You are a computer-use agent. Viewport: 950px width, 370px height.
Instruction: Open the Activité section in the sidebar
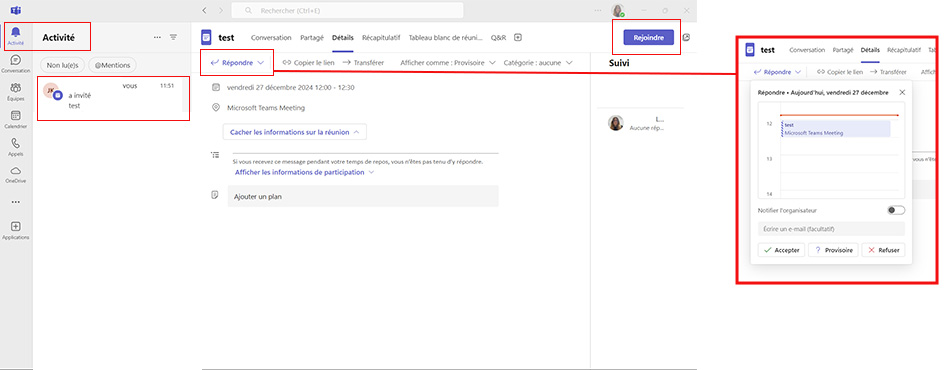click(16, 36)
